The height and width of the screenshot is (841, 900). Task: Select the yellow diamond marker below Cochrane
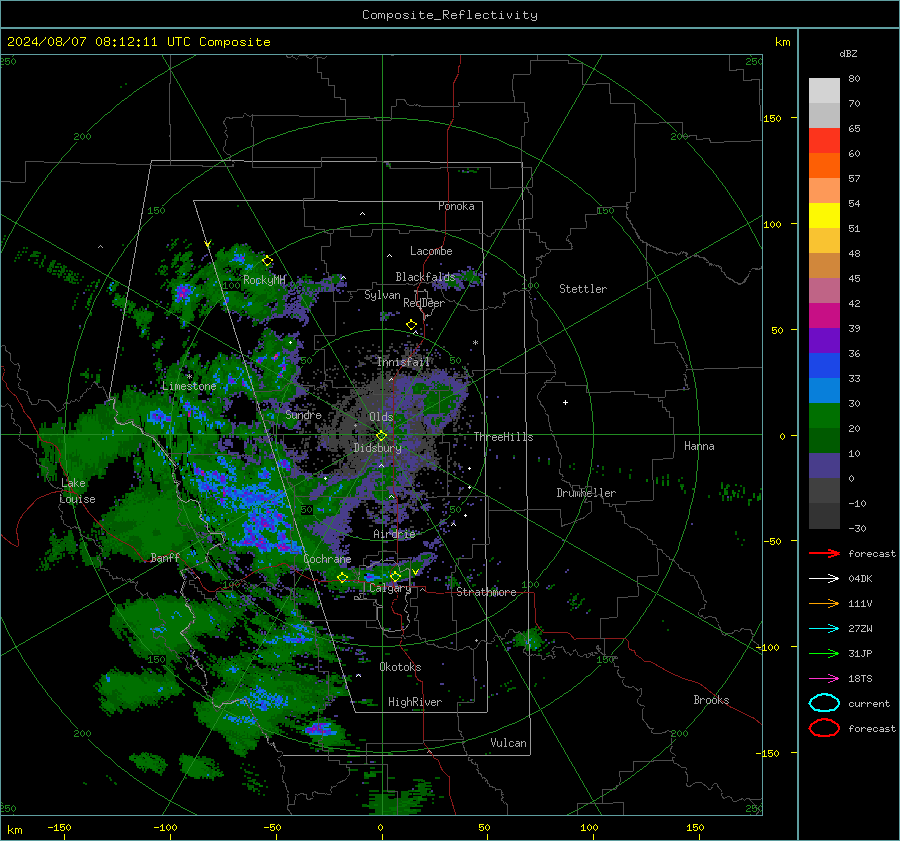tap(343, 578)
